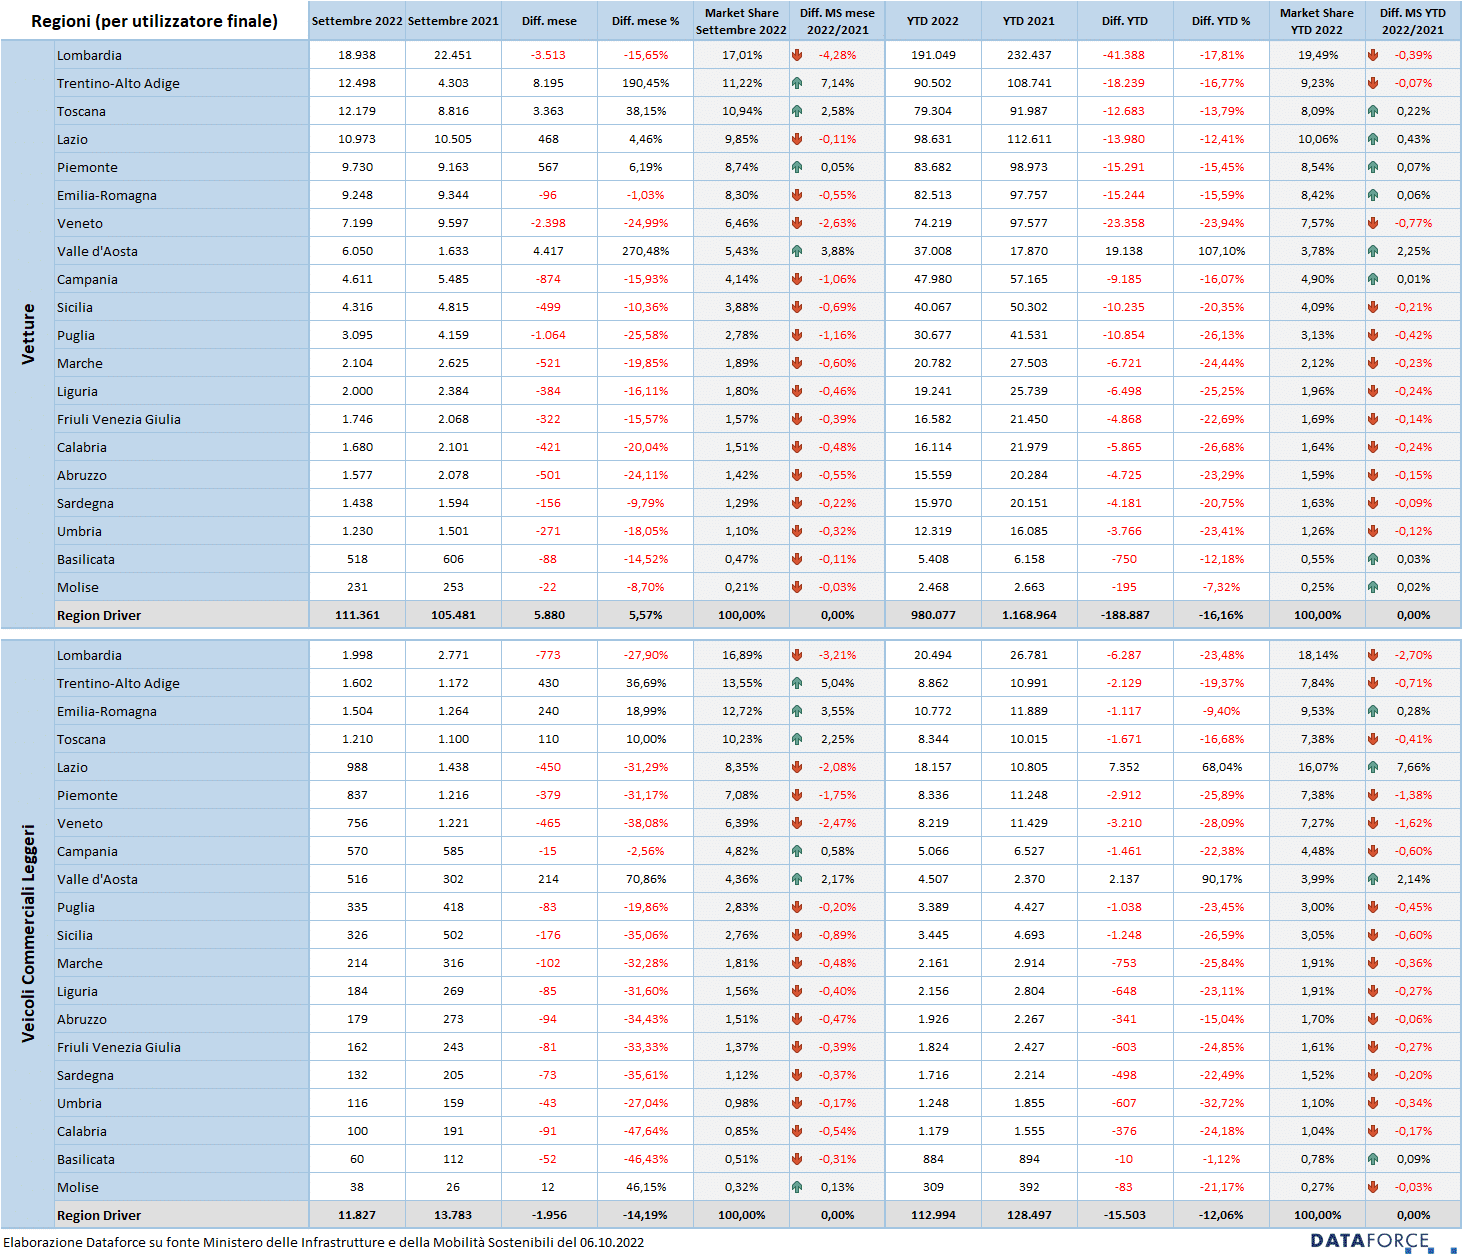Click the 16,89% share for commercial Lombardia
The height and width of the screenshot is (1255, 1462).
click(x=741, y=655)
